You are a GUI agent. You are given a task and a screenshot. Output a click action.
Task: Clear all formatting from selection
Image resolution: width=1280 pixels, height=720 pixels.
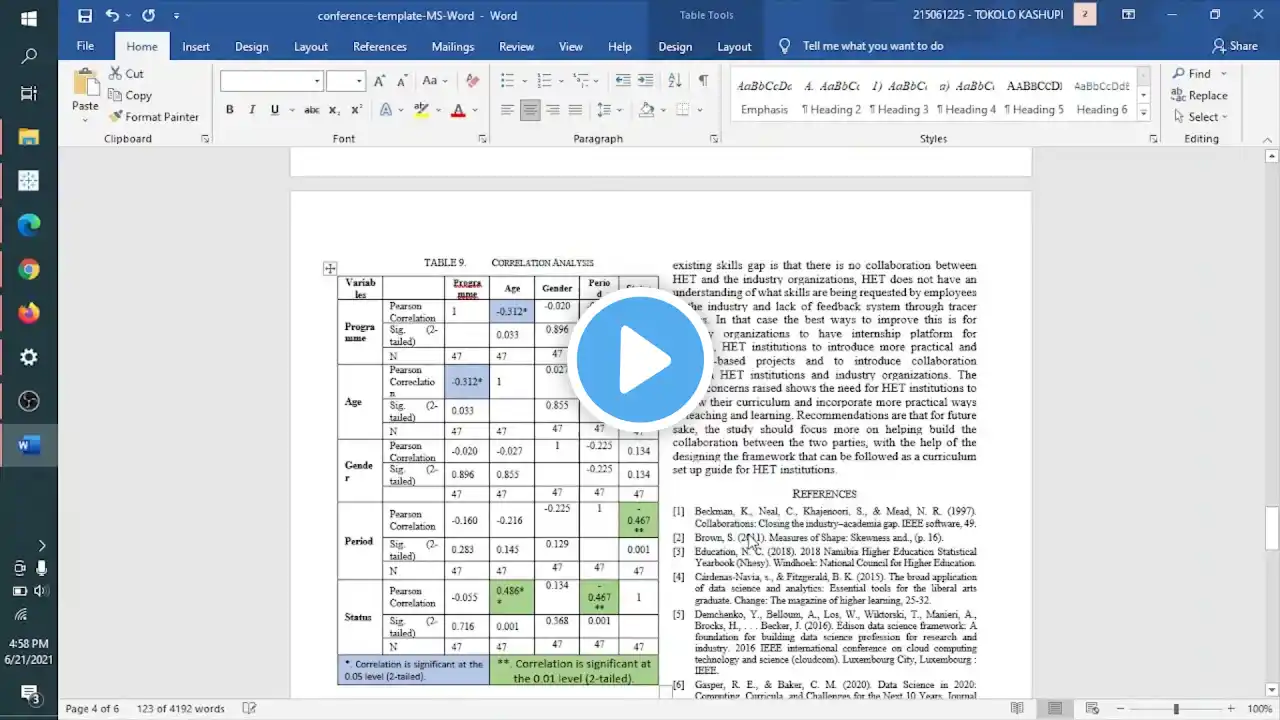pyautogui.click(x=472, y=81)
